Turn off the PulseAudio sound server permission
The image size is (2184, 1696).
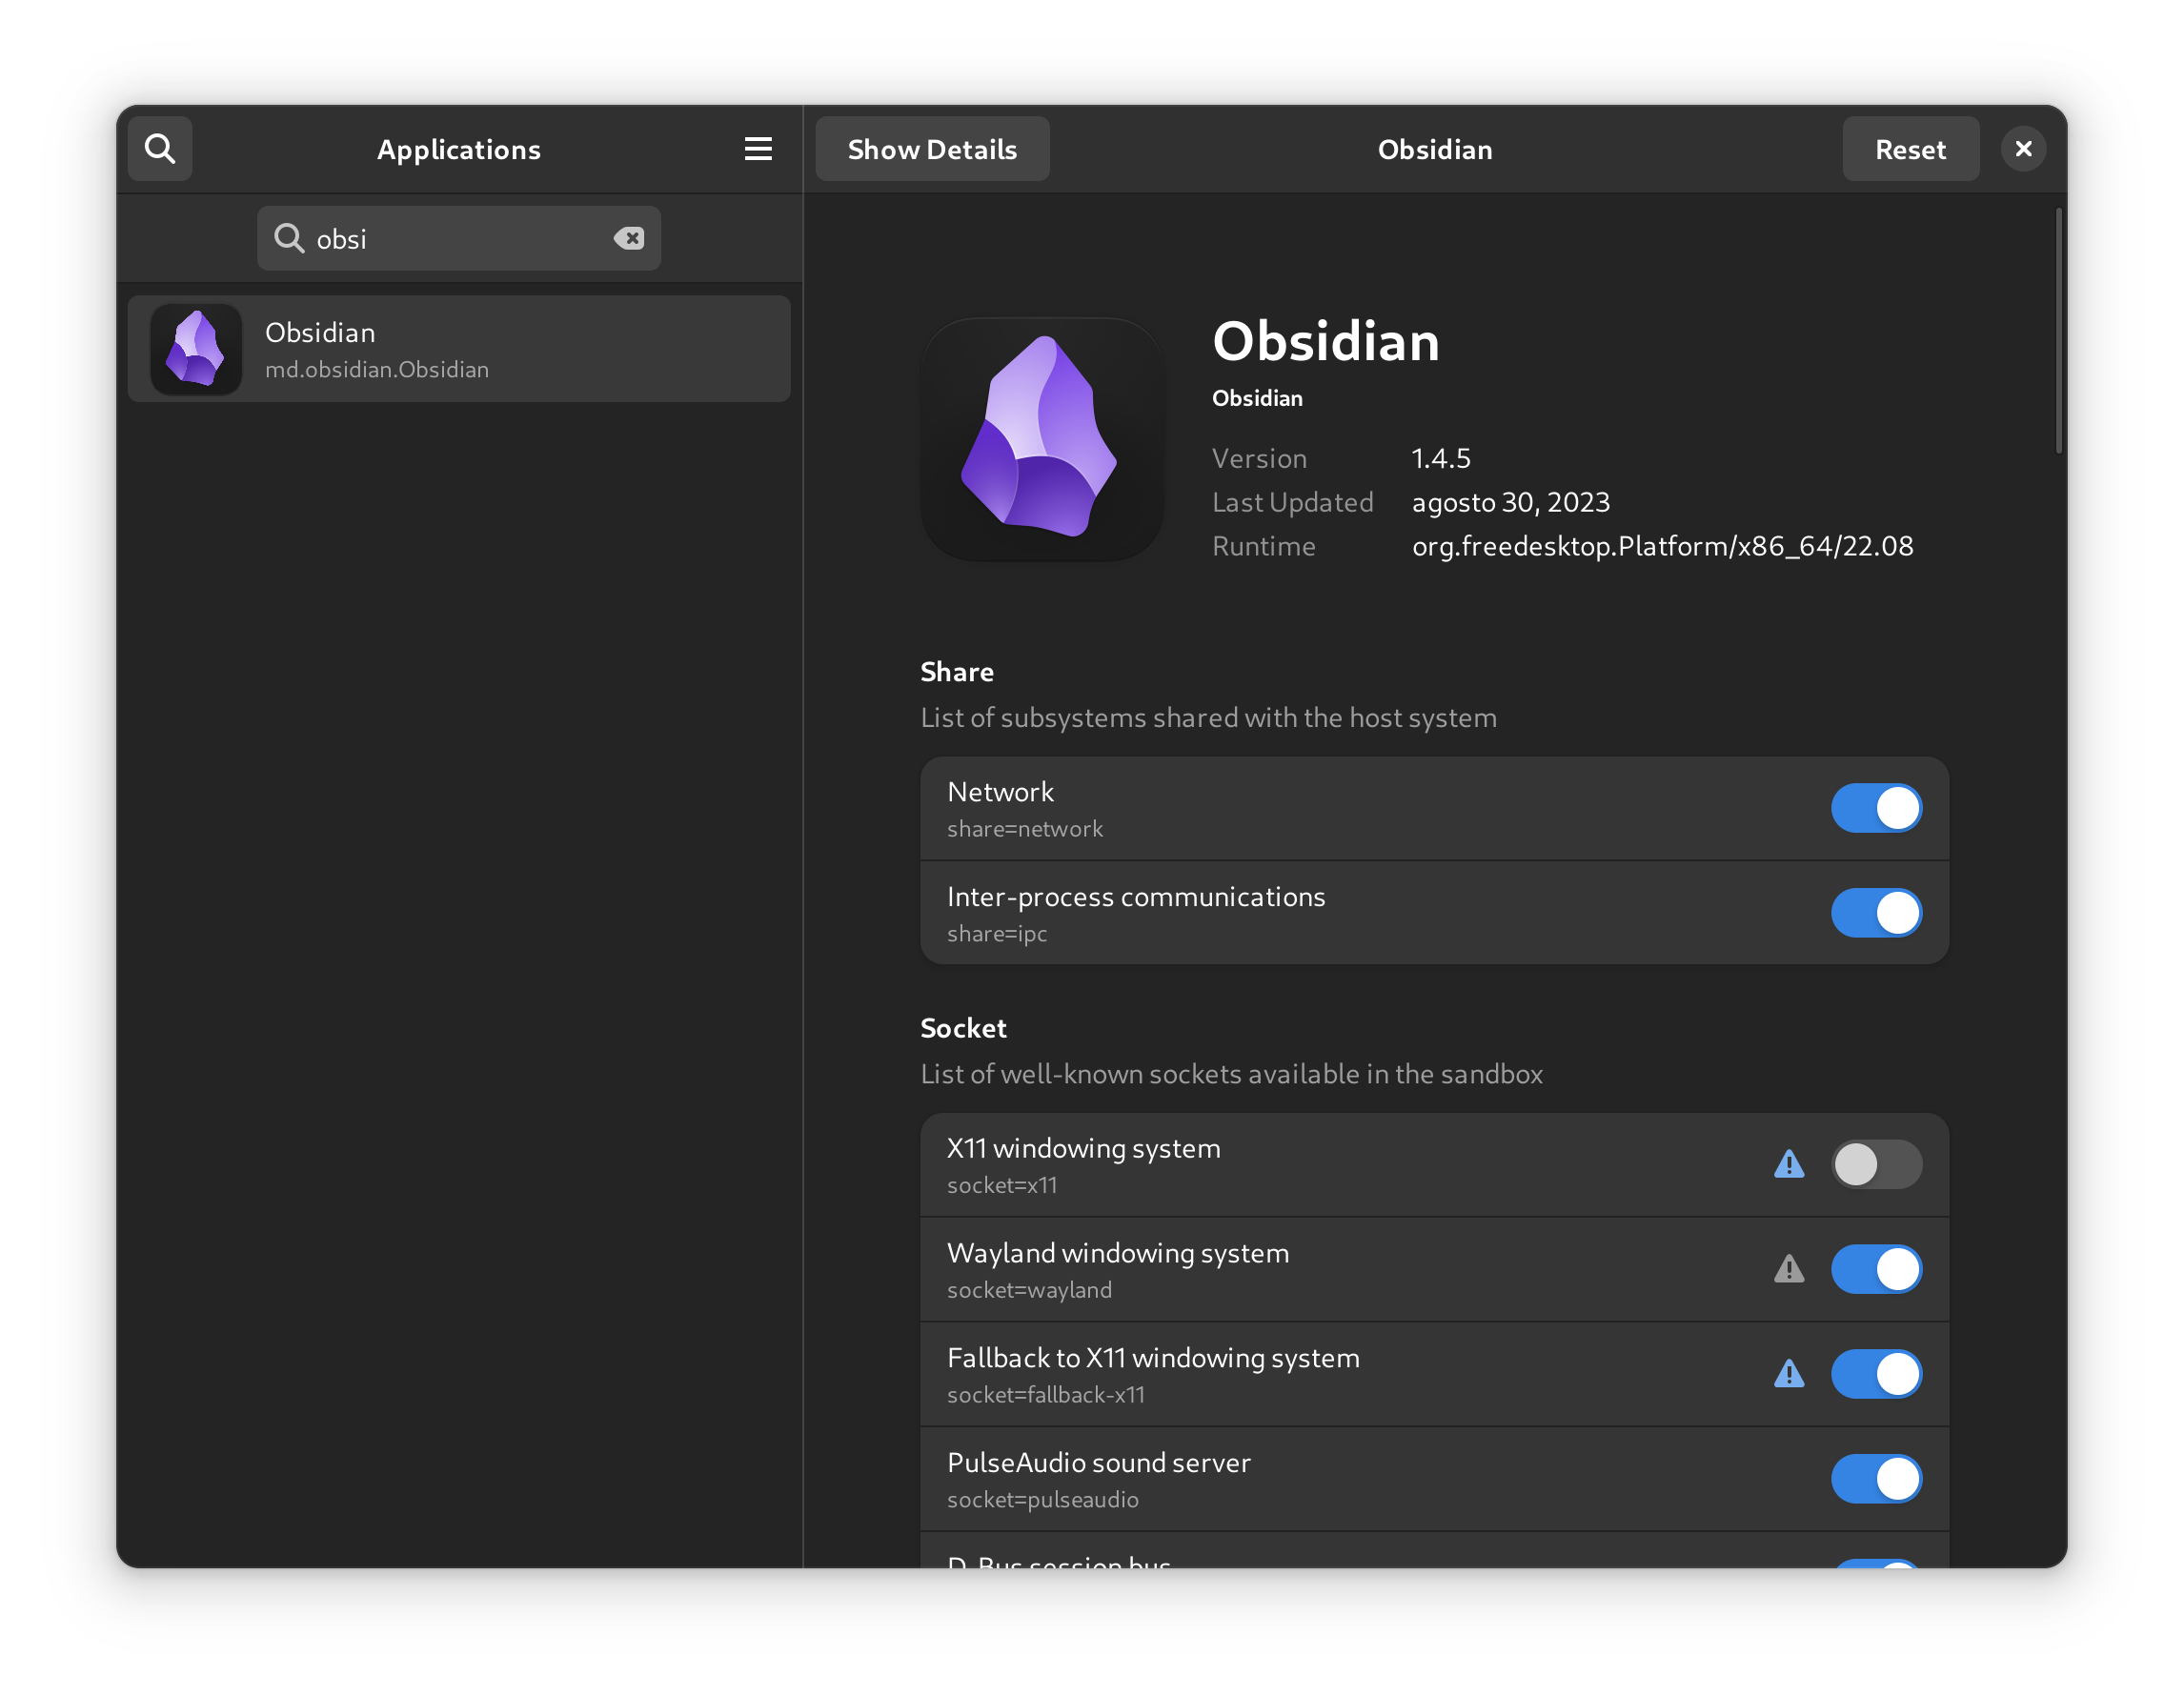coord(1876,1479)
